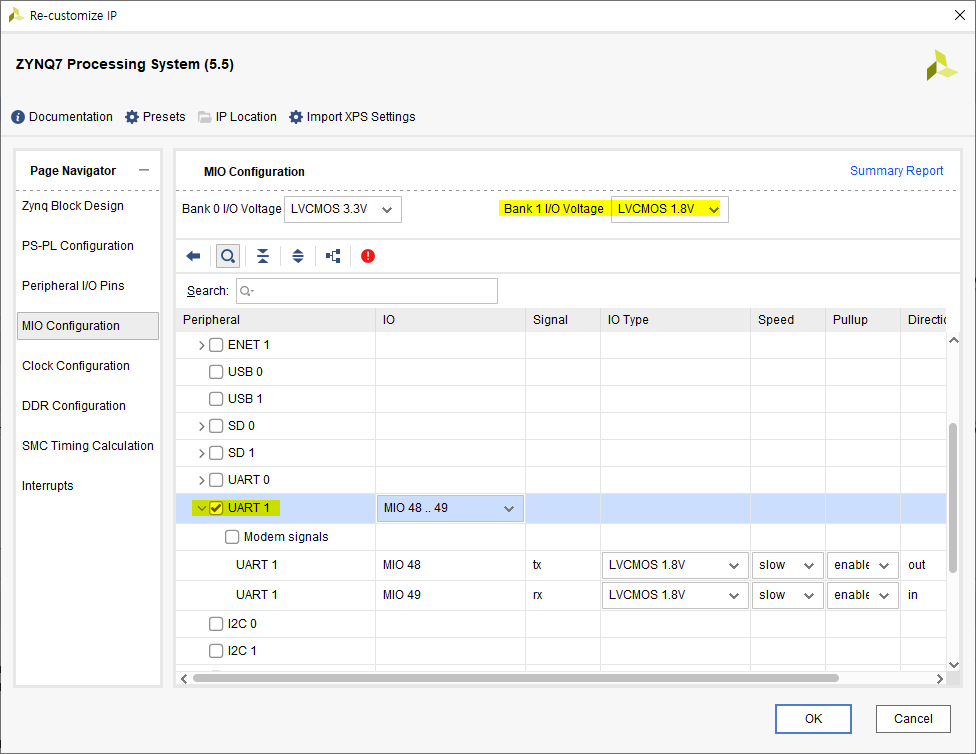The height and width of the screenshot is (754, 976).
Task: Open UART 1 MIO 48 .. 49 dropdown
Action: point(450,508)
